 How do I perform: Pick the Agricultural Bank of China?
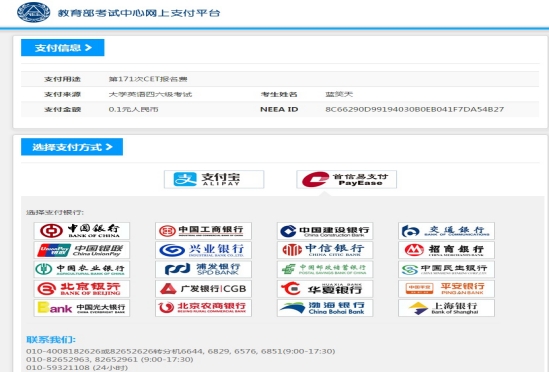[82, 269]
